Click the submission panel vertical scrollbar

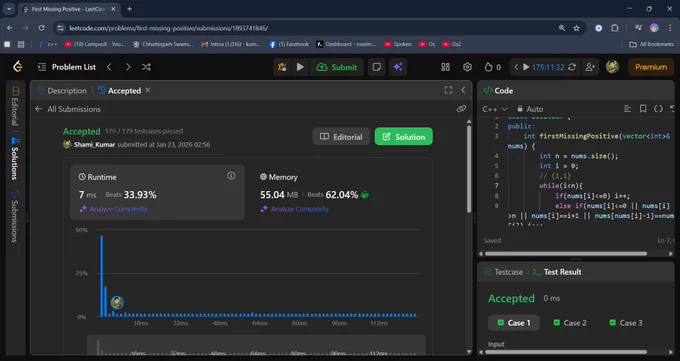(469, 169)
